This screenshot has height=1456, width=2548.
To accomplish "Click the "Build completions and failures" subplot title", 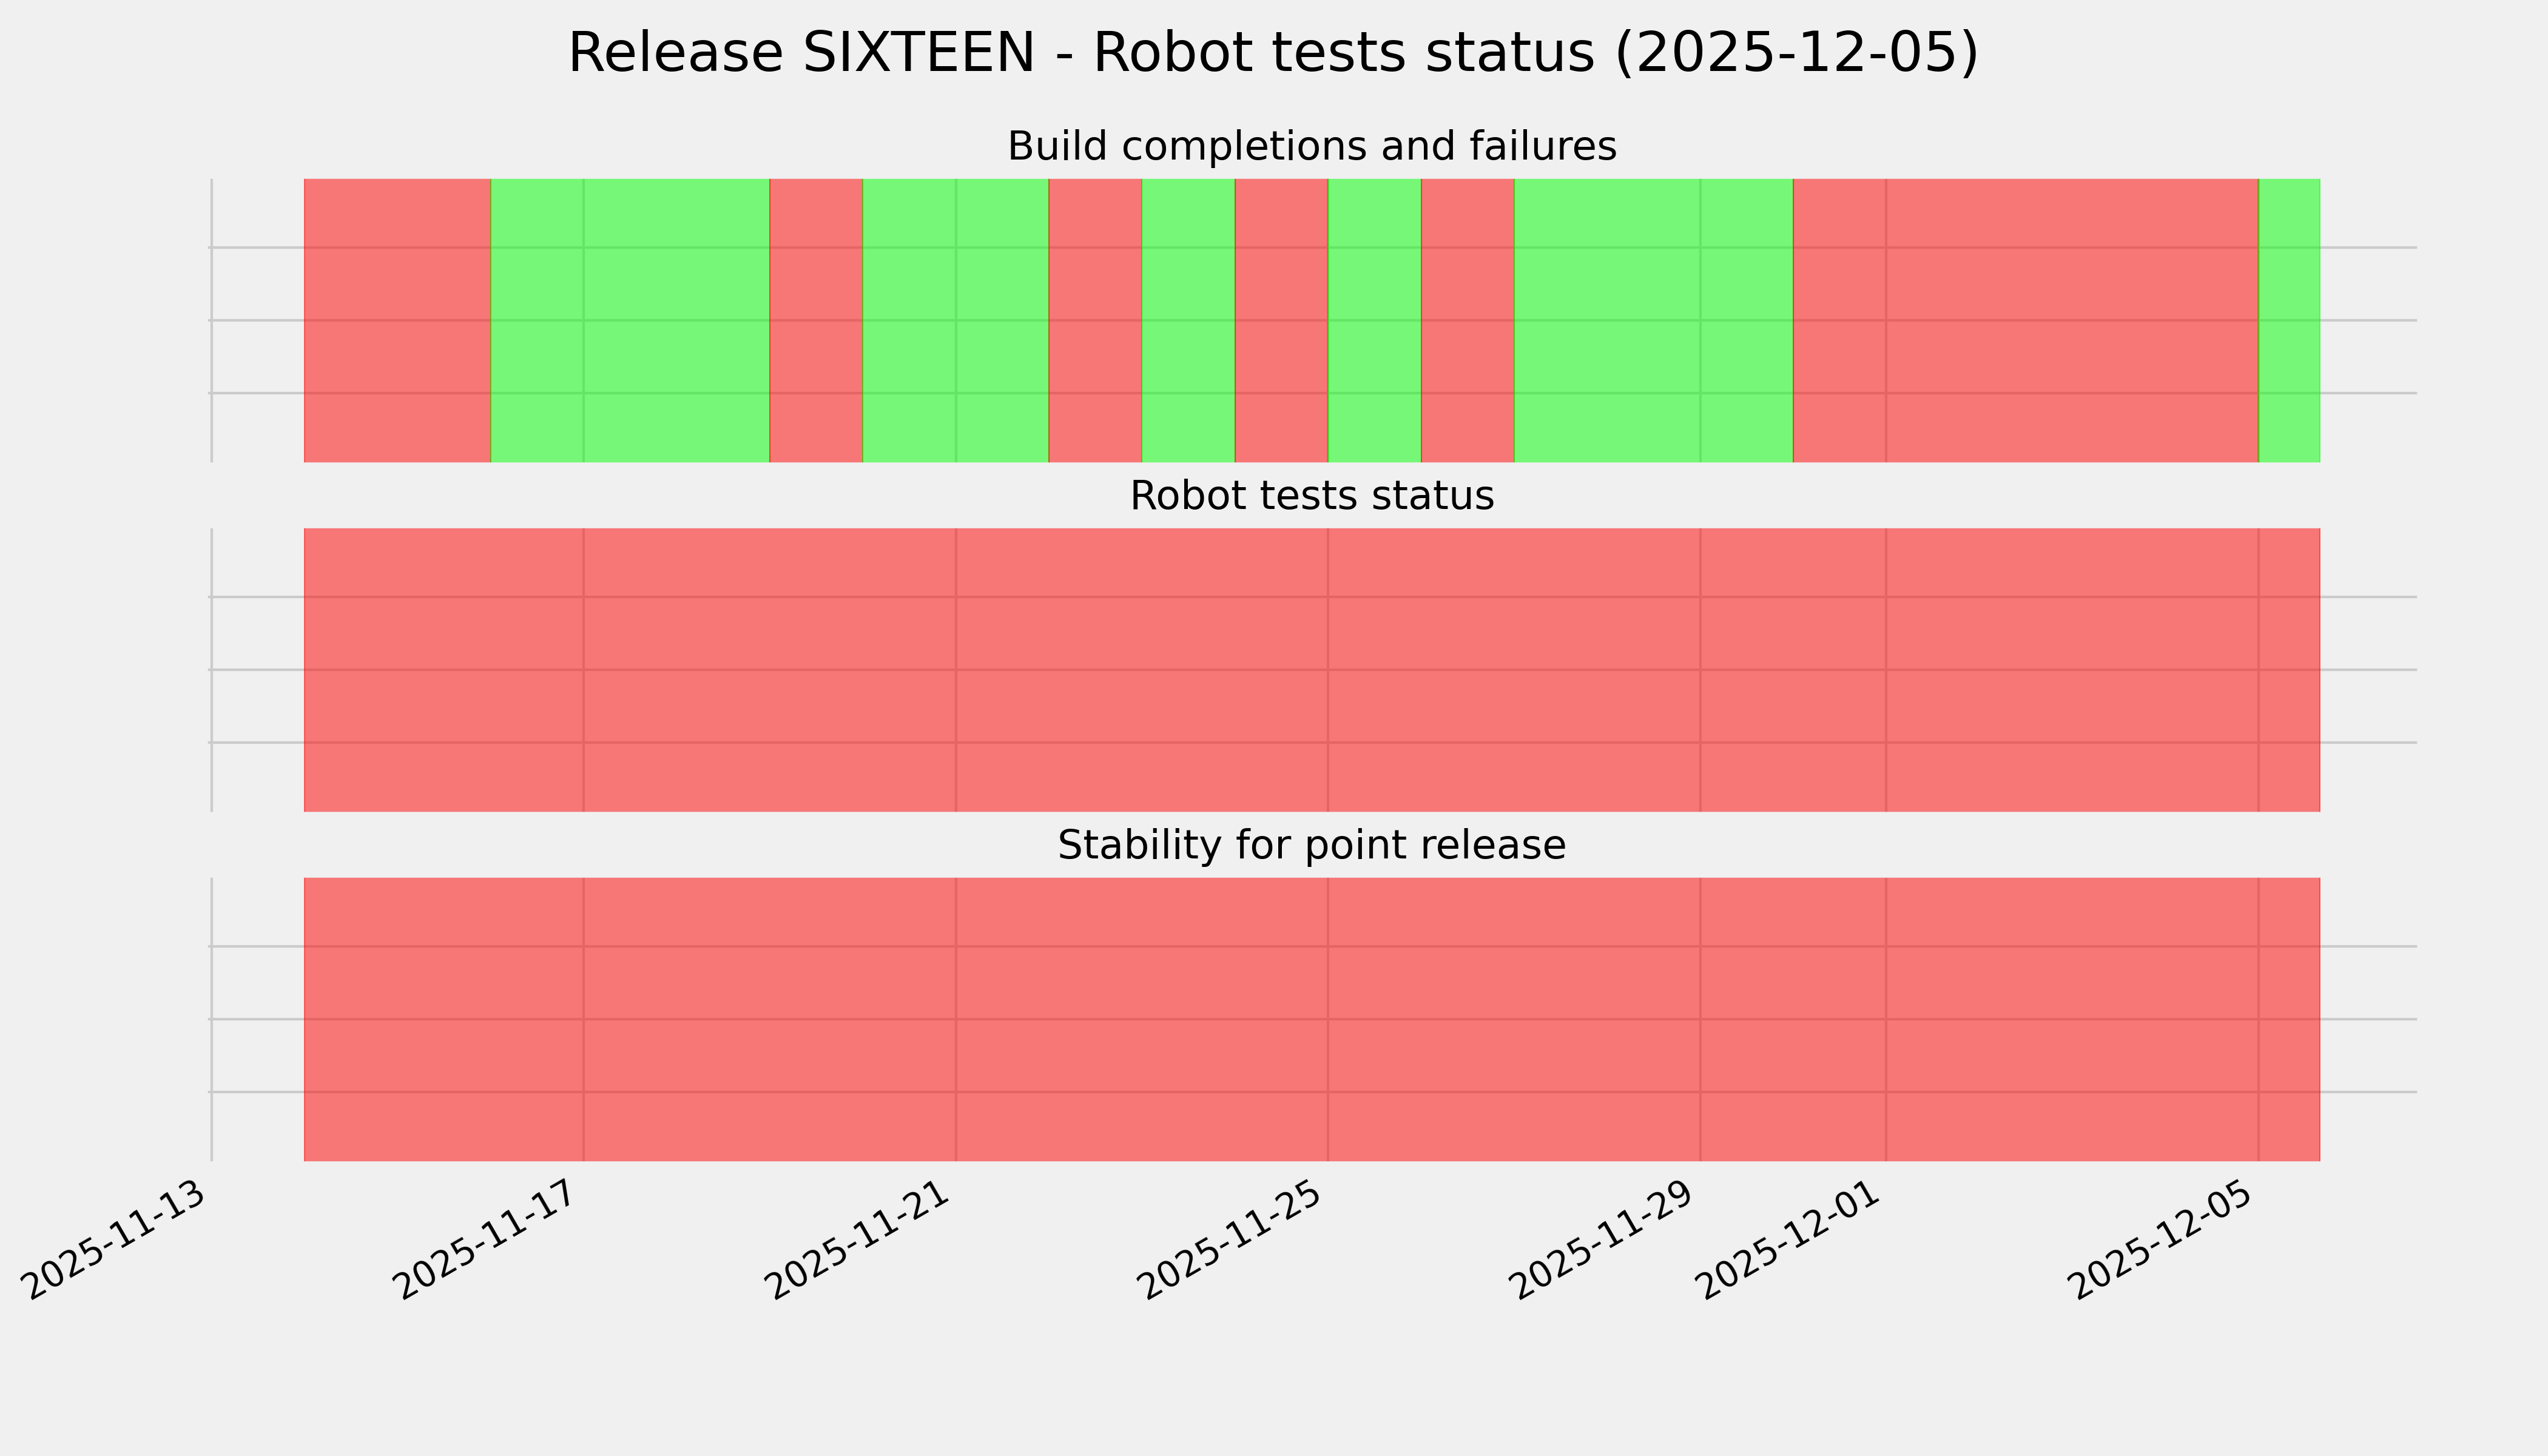I will click(x=1311, y=147).
